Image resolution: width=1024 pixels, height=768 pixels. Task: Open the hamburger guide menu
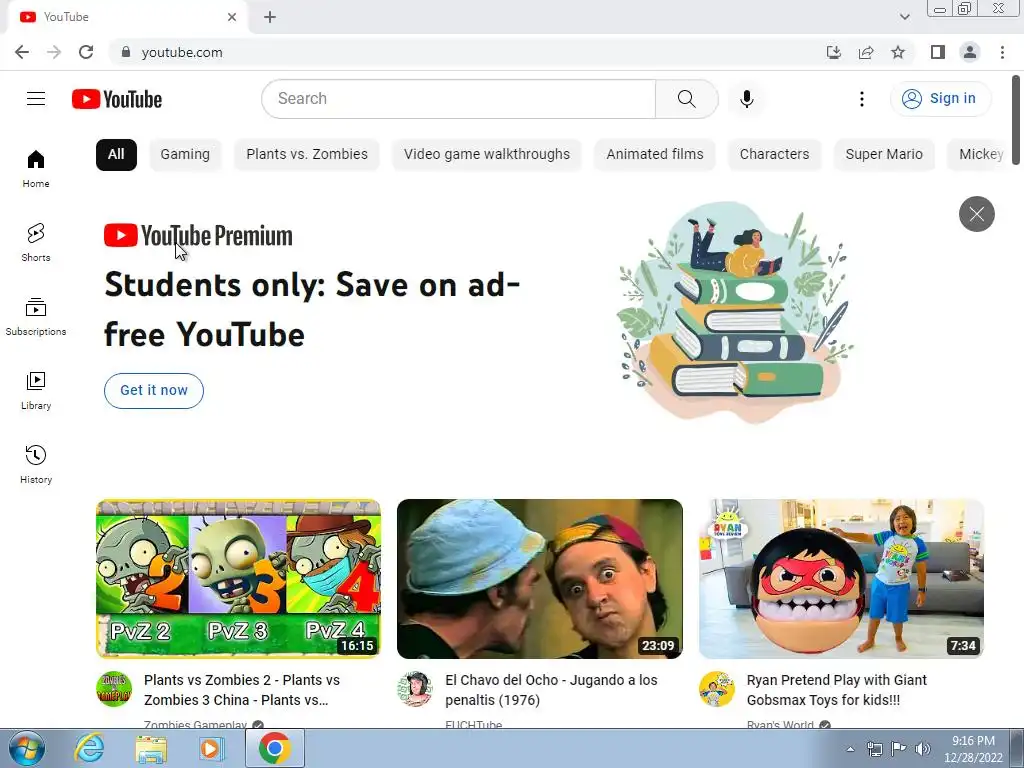coord(36,99)
